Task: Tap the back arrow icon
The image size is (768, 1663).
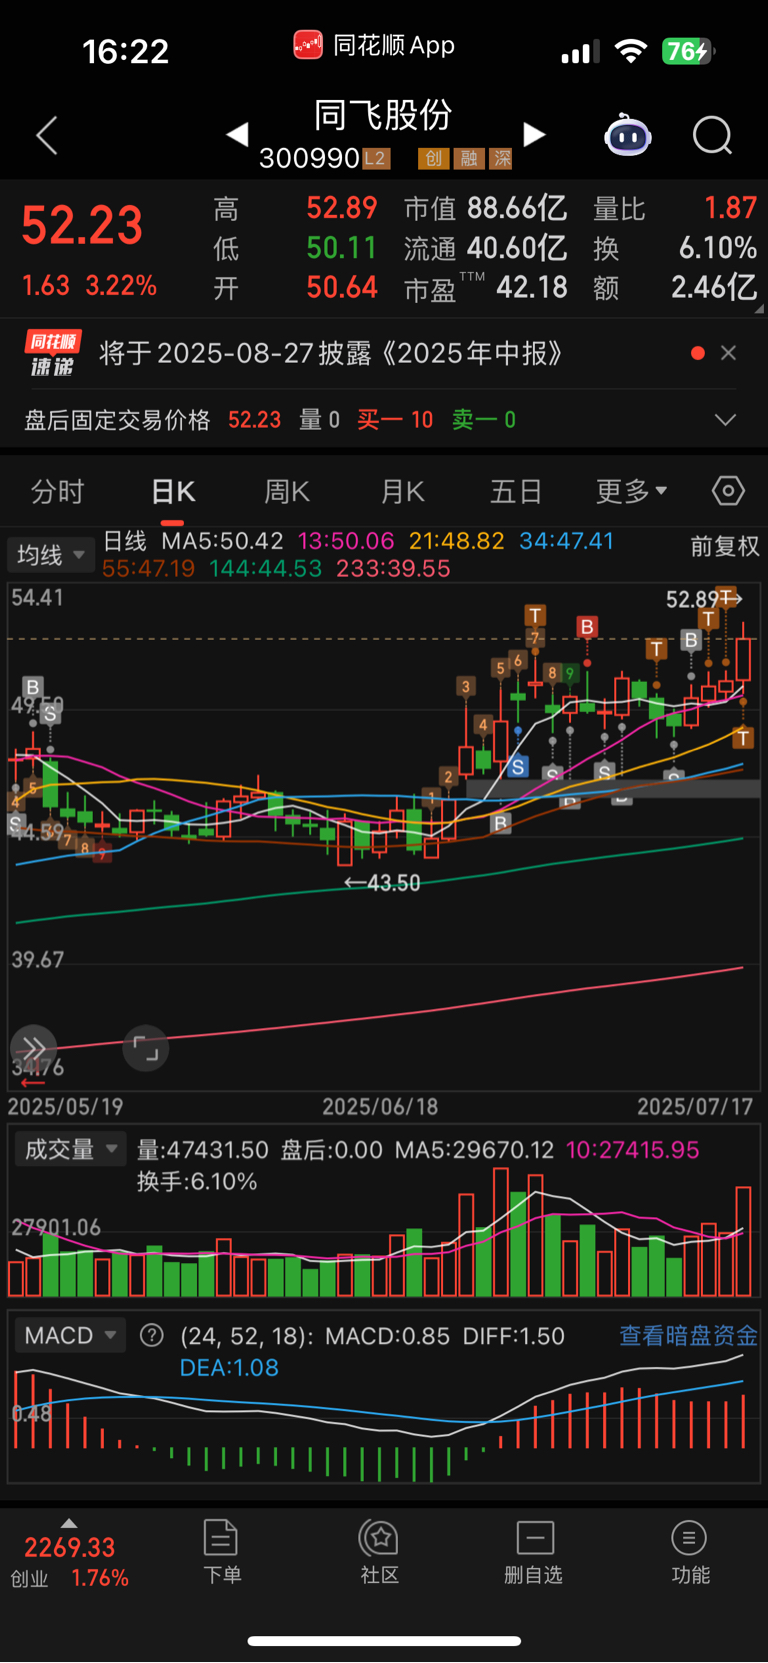Action: pos(47,135)
